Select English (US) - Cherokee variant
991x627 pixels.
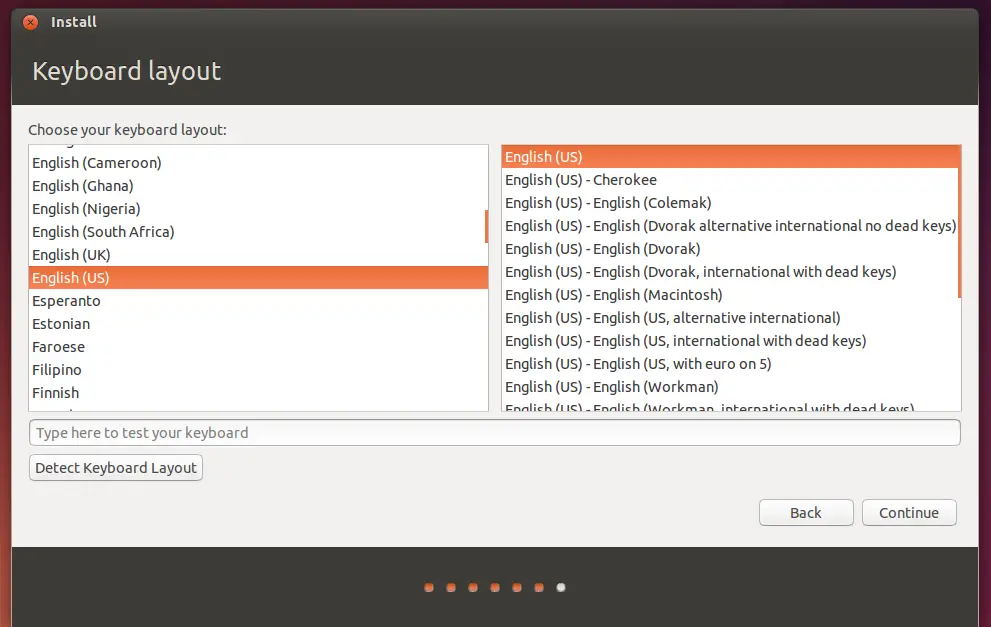pos(730,180)
